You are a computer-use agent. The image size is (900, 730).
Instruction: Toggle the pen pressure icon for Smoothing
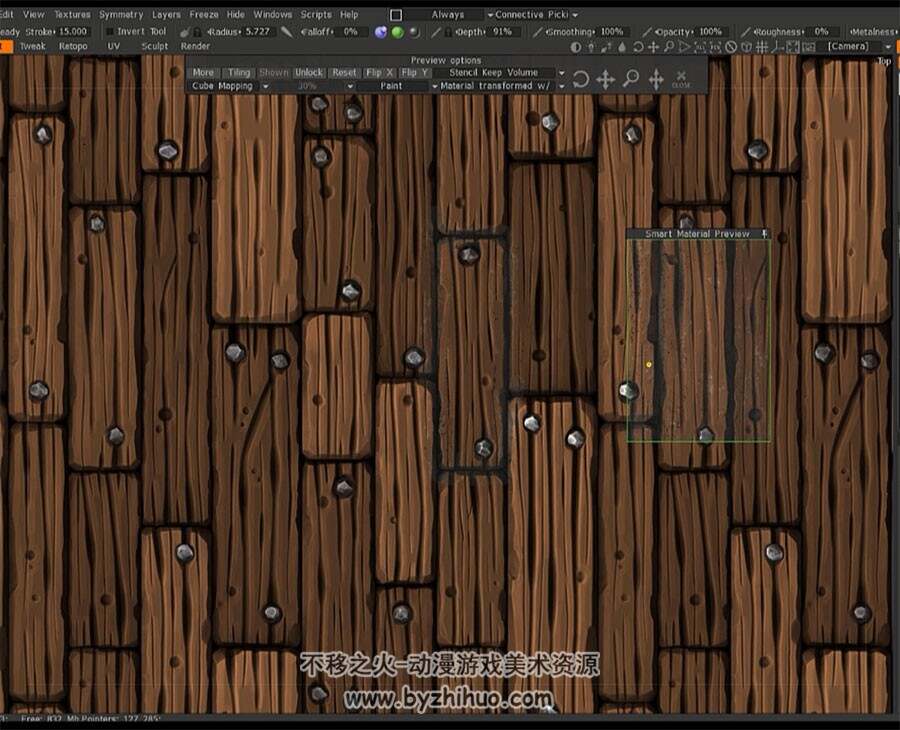click(537, 32)
